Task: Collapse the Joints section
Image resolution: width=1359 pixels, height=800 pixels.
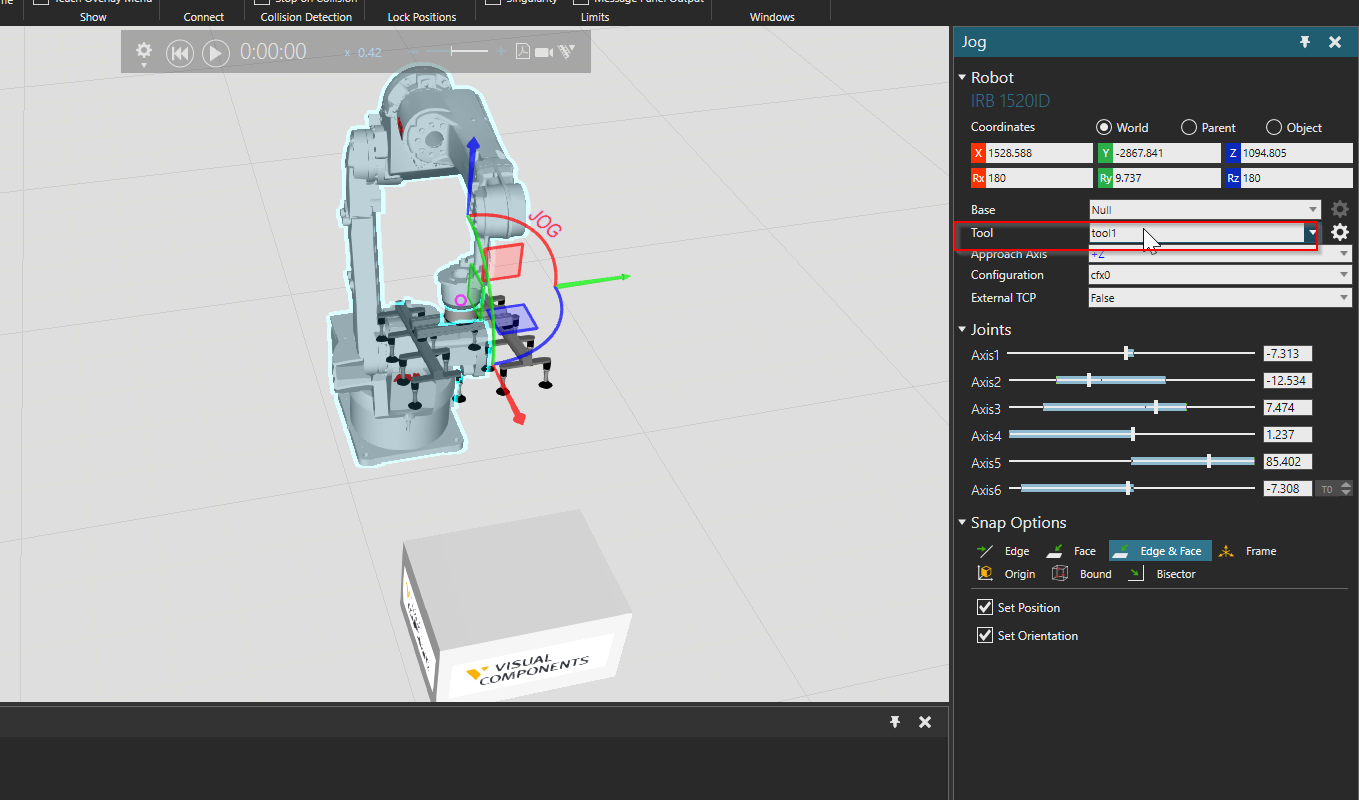Action: (962, 330)
